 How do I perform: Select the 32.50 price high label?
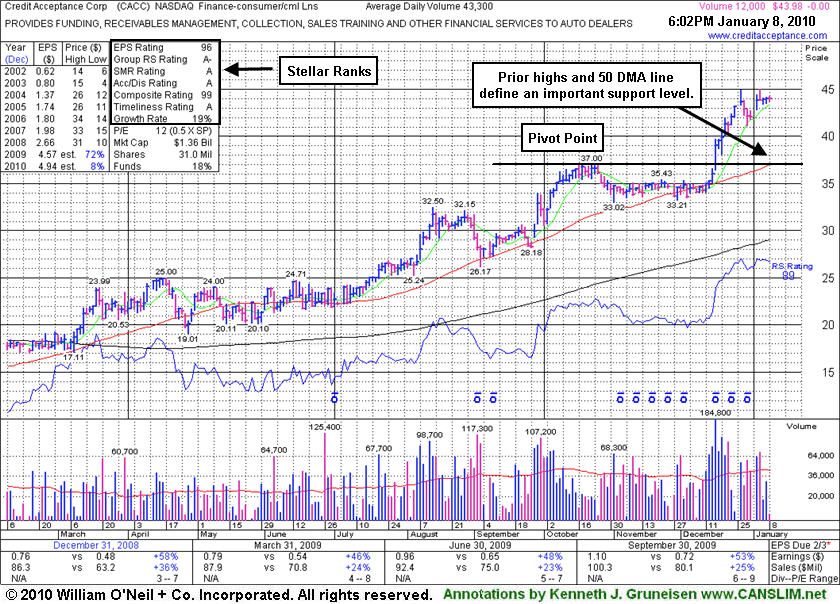[x=433, y=201]
